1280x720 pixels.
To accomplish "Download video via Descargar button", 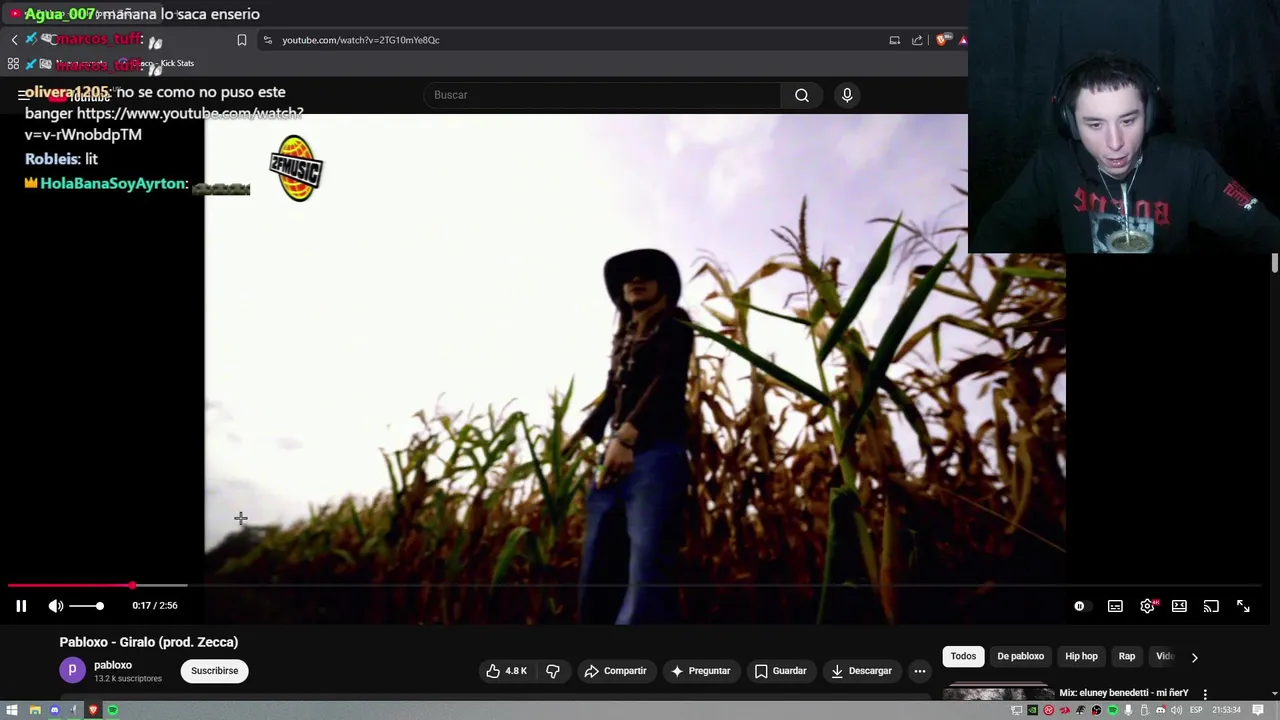I will 861,671.
